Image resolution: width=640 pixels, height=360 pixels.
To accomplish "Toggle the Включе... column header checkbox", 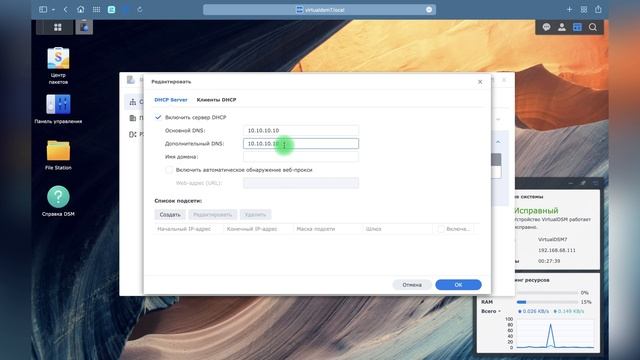I will coord(441,229).
